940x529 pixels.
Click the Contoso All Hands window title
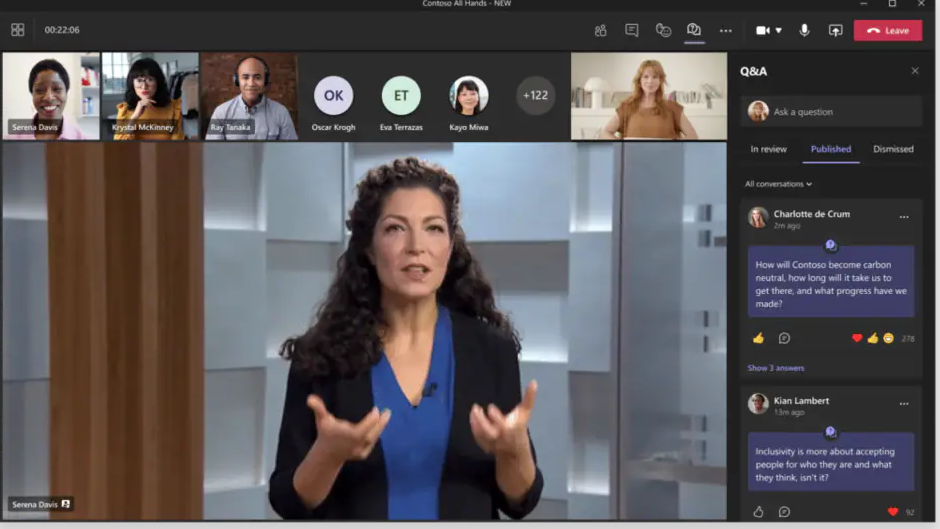click(466, 4)
